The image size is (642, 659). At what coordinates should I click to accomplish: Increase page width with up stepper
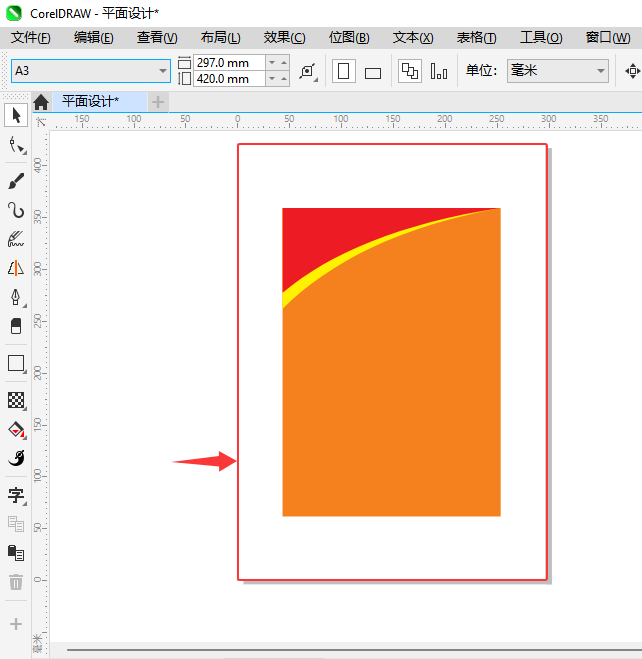284,63
